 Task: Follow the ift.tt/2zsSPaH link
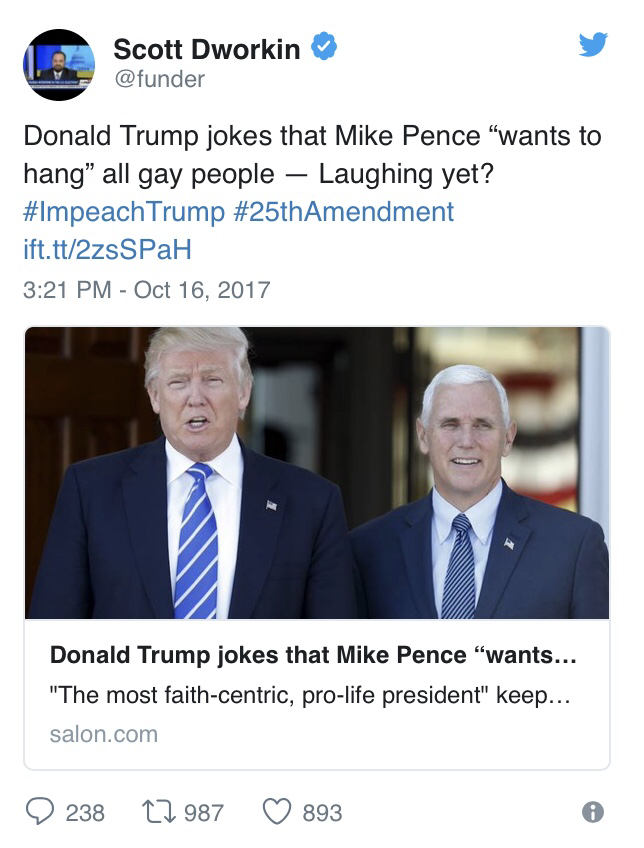(107, 250)
